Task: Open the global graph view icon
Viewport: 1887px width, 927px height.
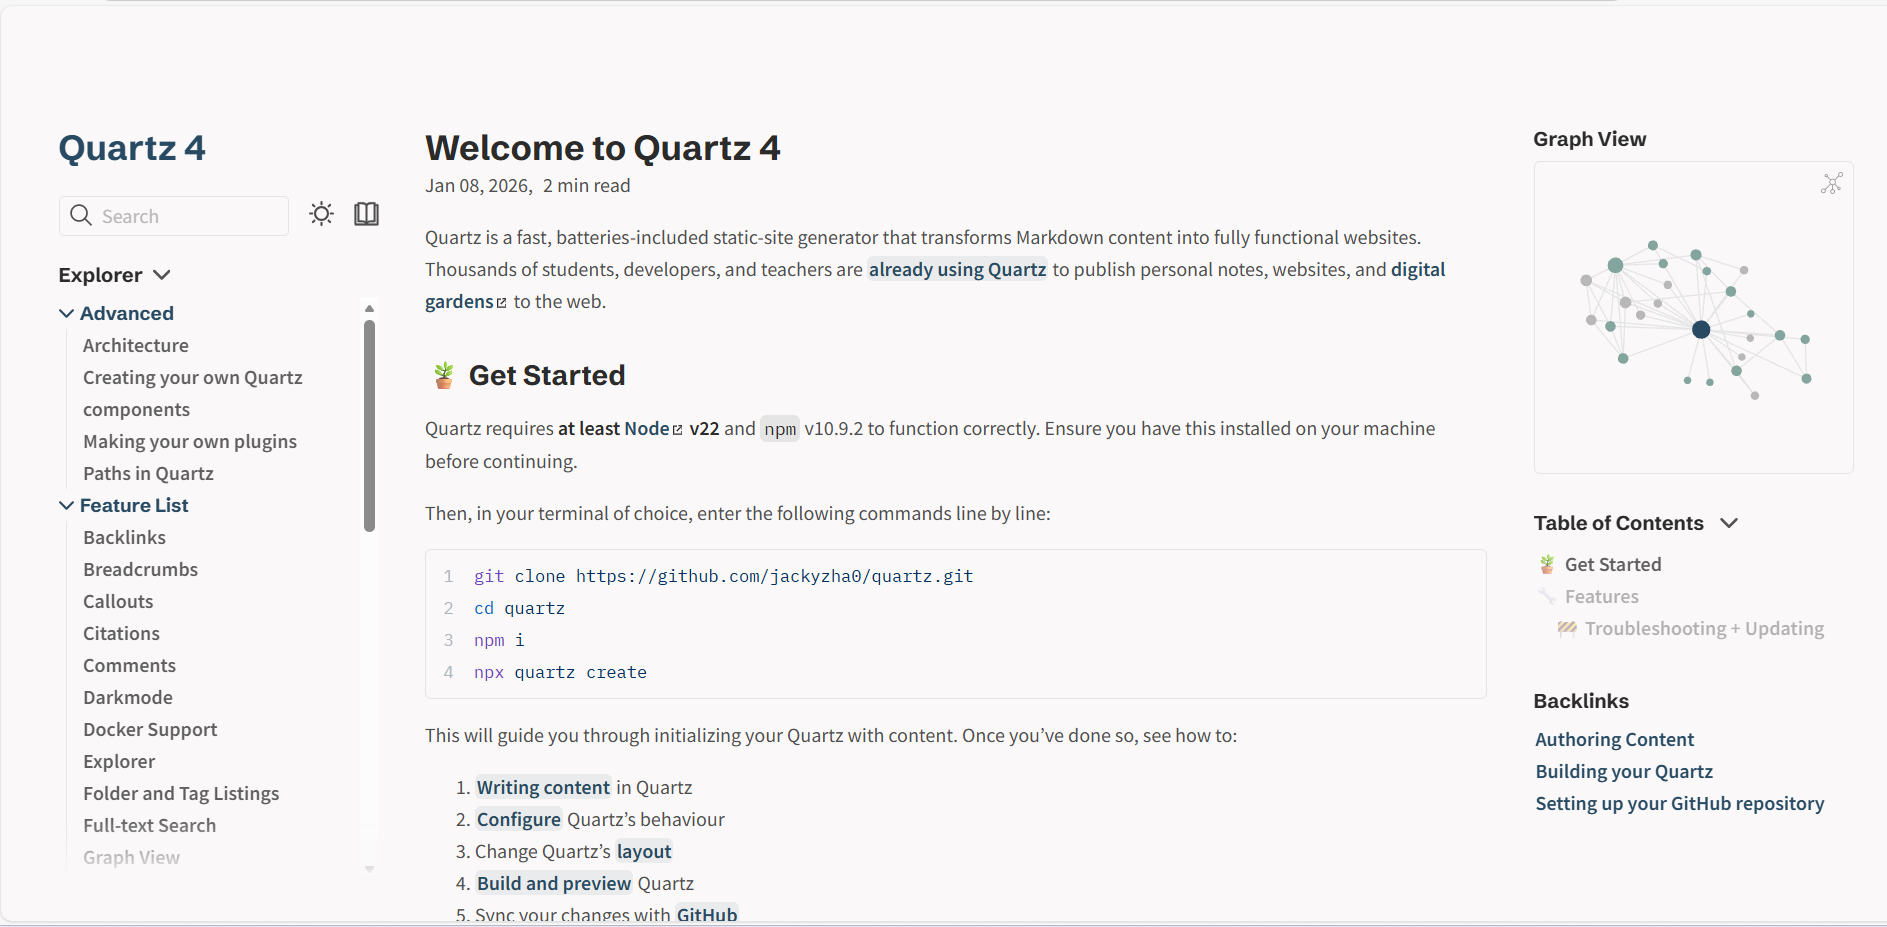Action: (x=1831, y=183)
